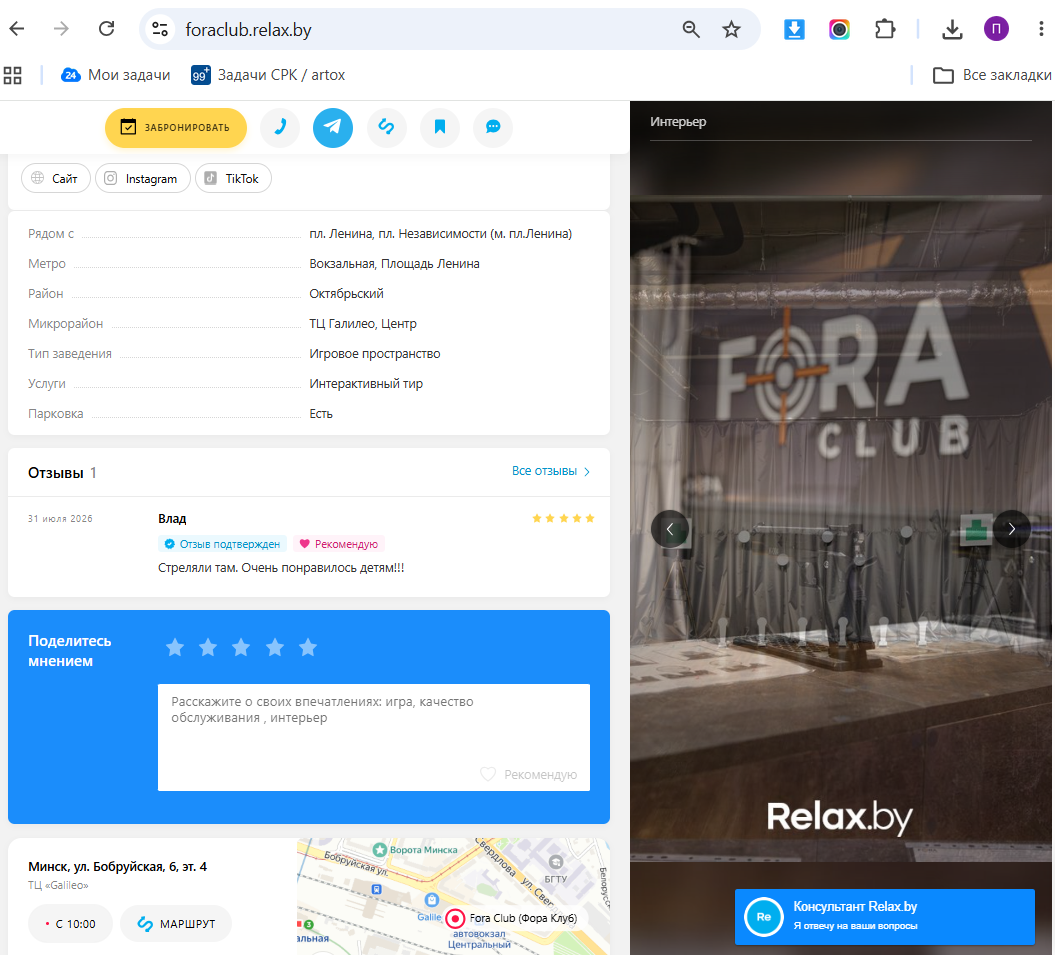The height and width of the screenshot is (955, 1055).
Task: Open the Мои задачи bookmark
Action: [x=116, y=75]
